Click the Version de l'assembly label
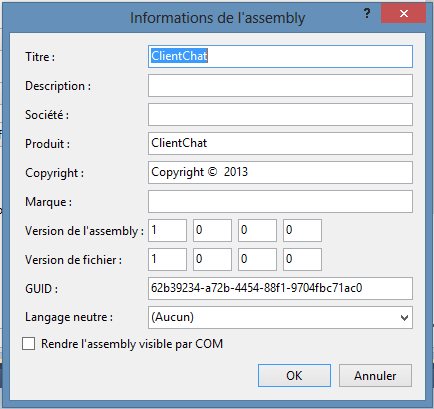Viewport: 434px width, 409px height. [x=84, y=231]
